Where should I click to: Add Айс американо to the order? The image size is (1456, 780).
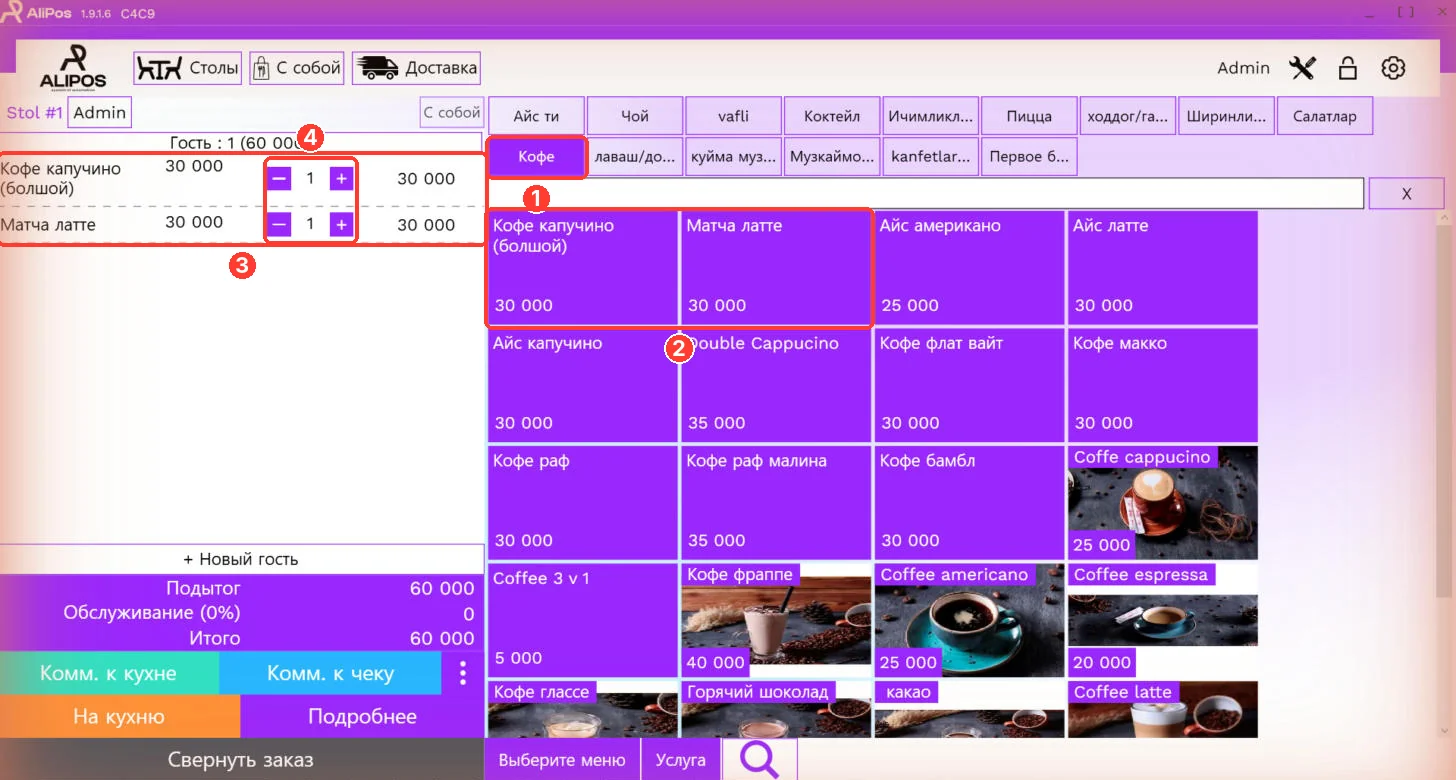coord(969,267)
